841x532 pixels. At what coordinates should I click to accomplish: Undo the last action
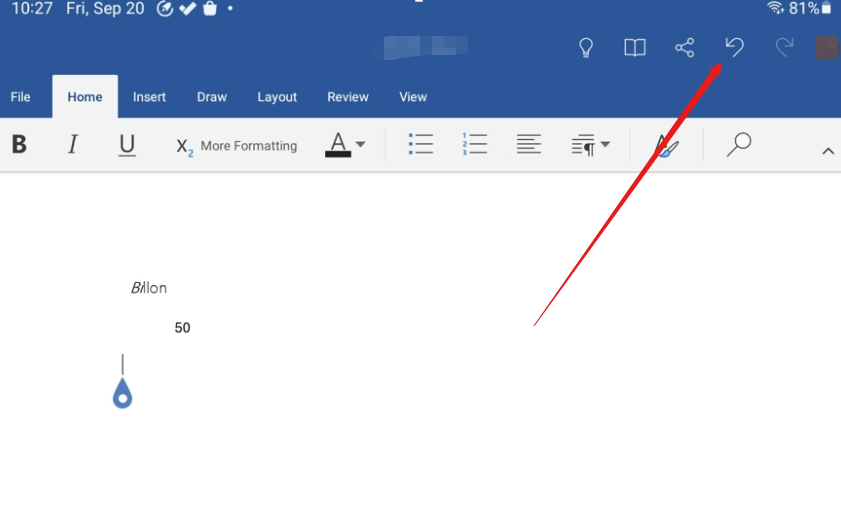[x=734, y=47]
